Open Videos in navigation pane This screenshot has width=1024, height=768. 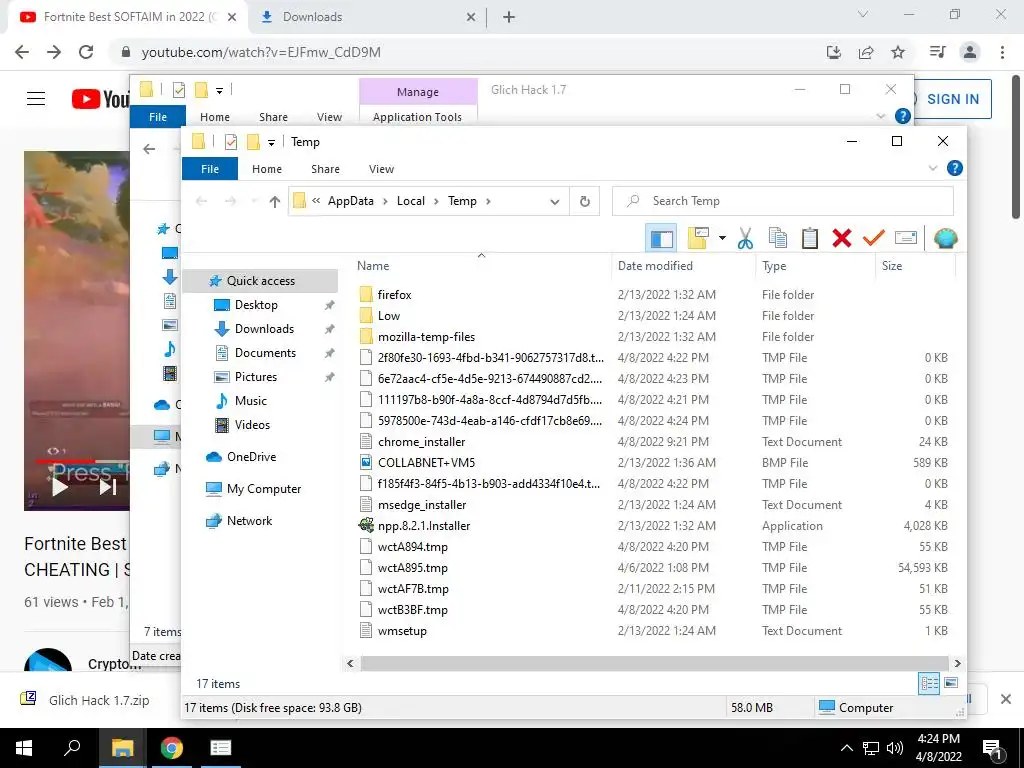(x=252, y=424)
